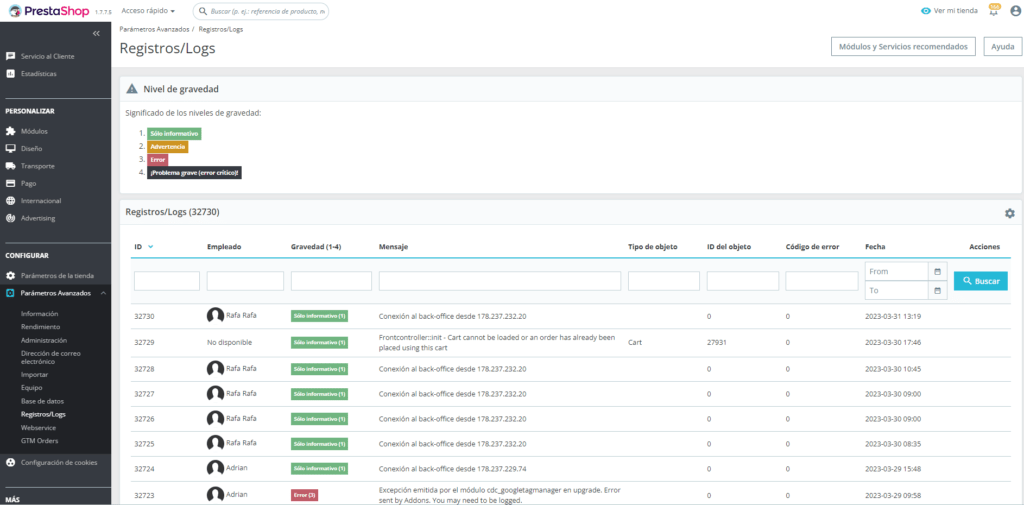Click the Adrian avatar in row 32724
Screen dimensions: 1024x505
pos(216,468)
